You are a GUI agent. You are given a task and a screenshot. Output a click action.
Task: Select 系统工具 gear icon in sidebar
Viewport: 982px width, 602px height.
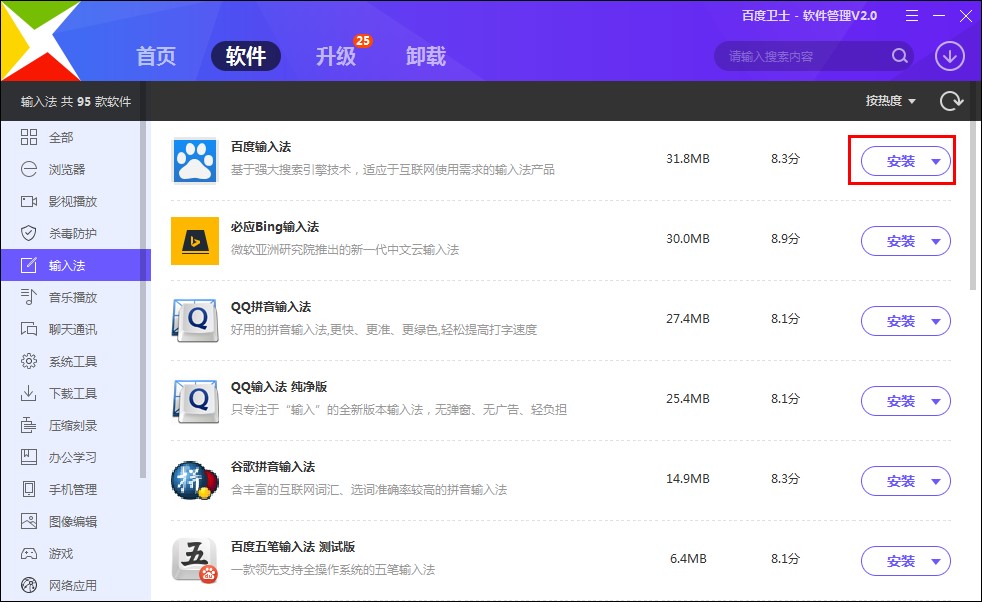pos(29,361)
